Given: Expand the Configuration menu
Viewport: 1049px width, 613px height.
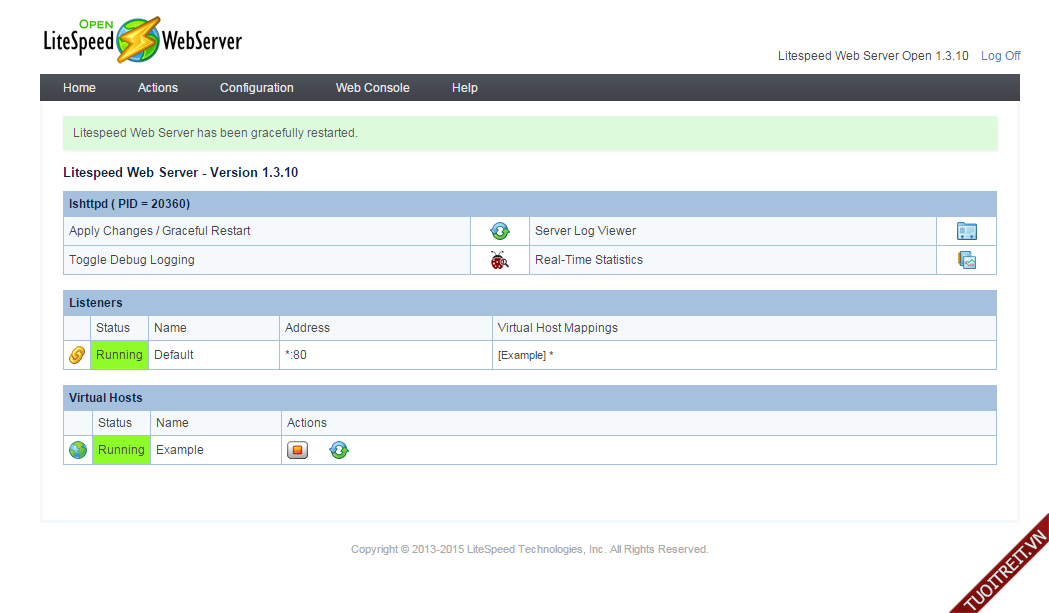Looking at the screenshot, I should pos(257,88).
